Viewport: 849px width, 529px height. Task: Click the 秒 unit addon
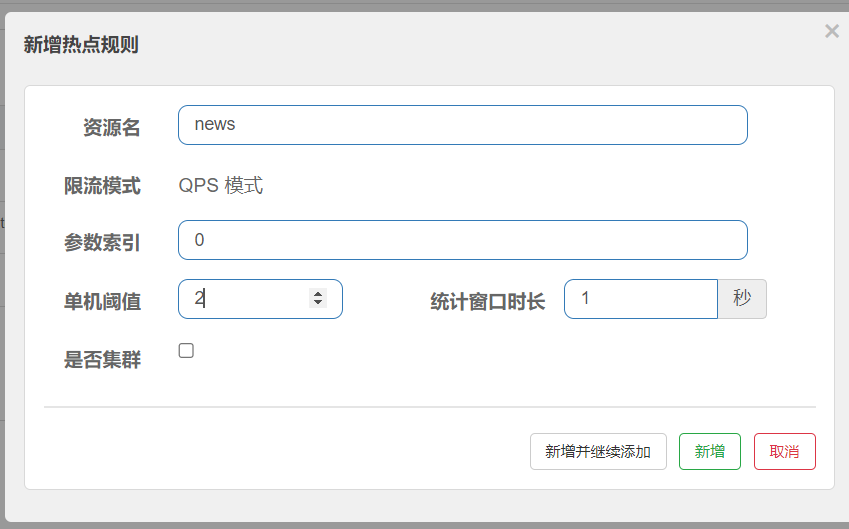click(x=742, y=299)
